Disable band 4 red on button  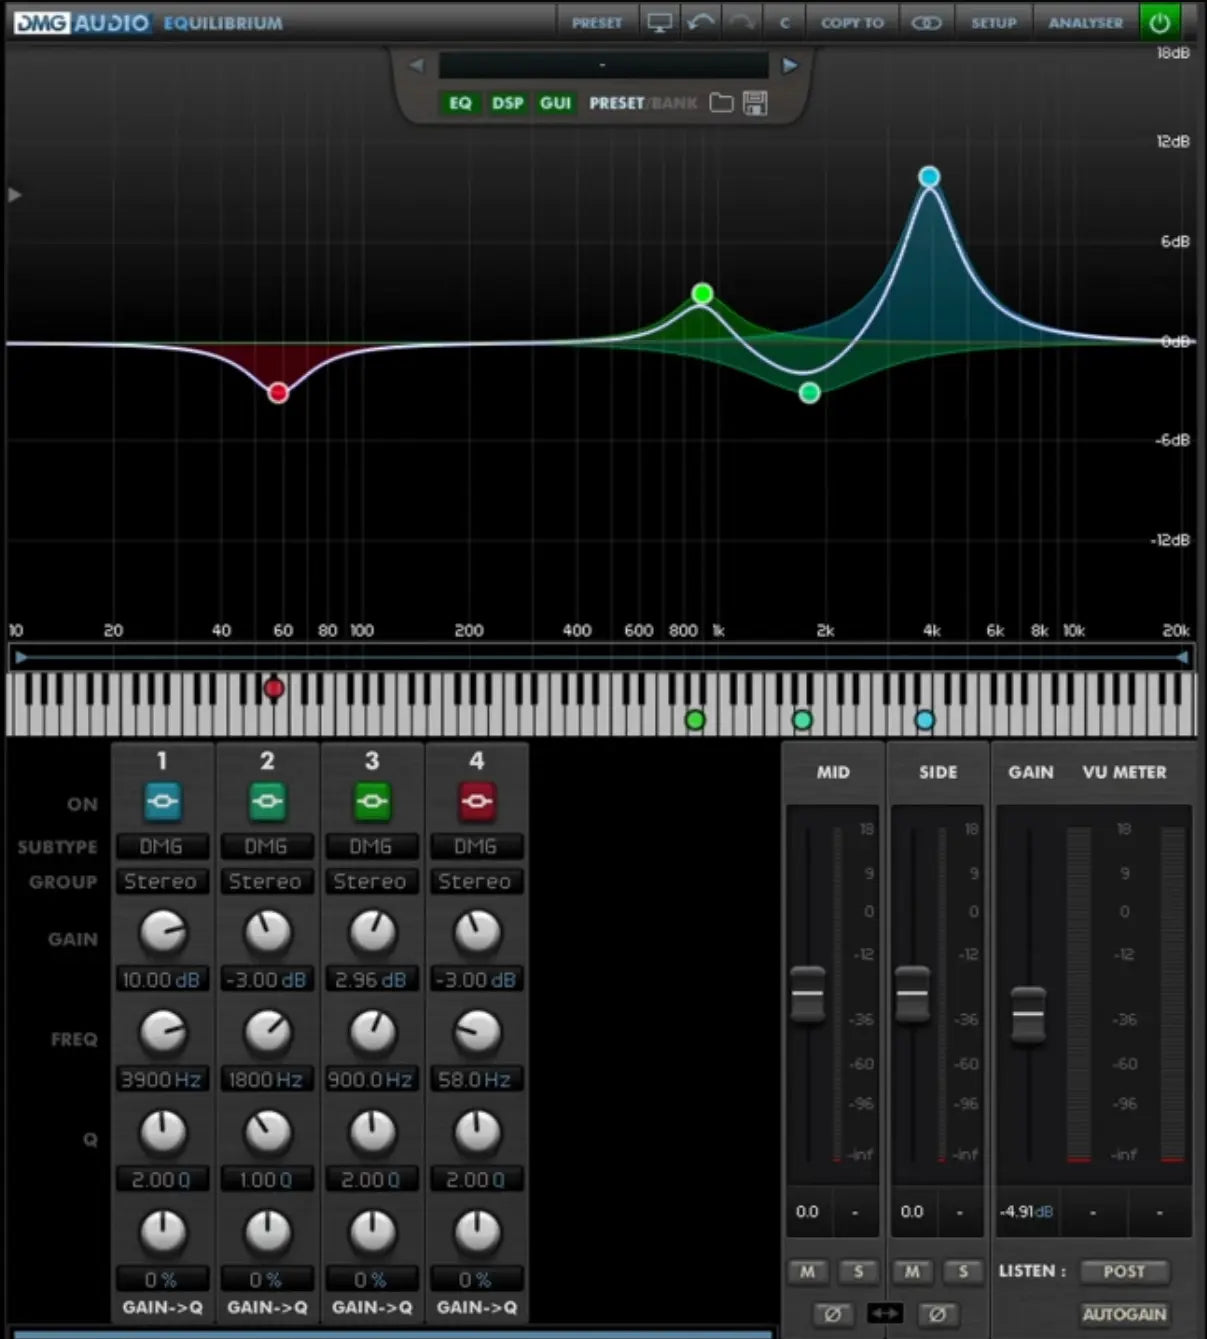click(x=477, y=801)
